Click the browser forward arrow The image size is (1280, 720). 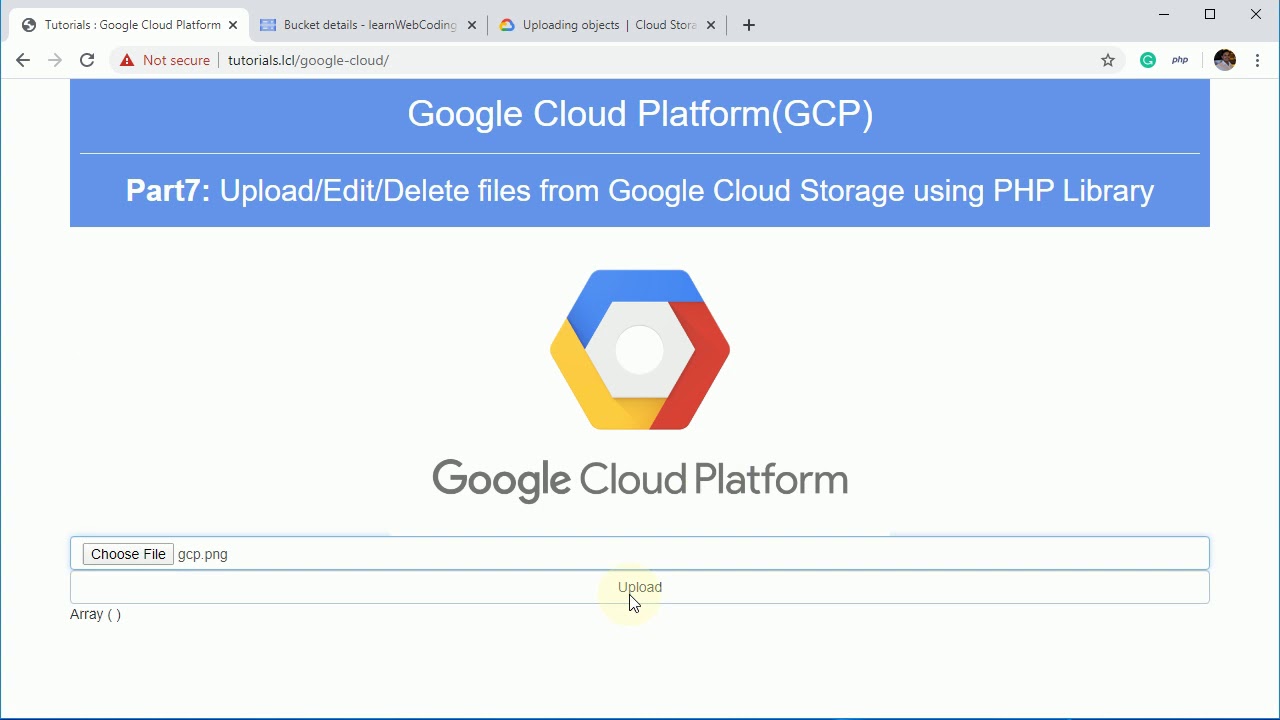pyautogui.click(x=55, y=60)
